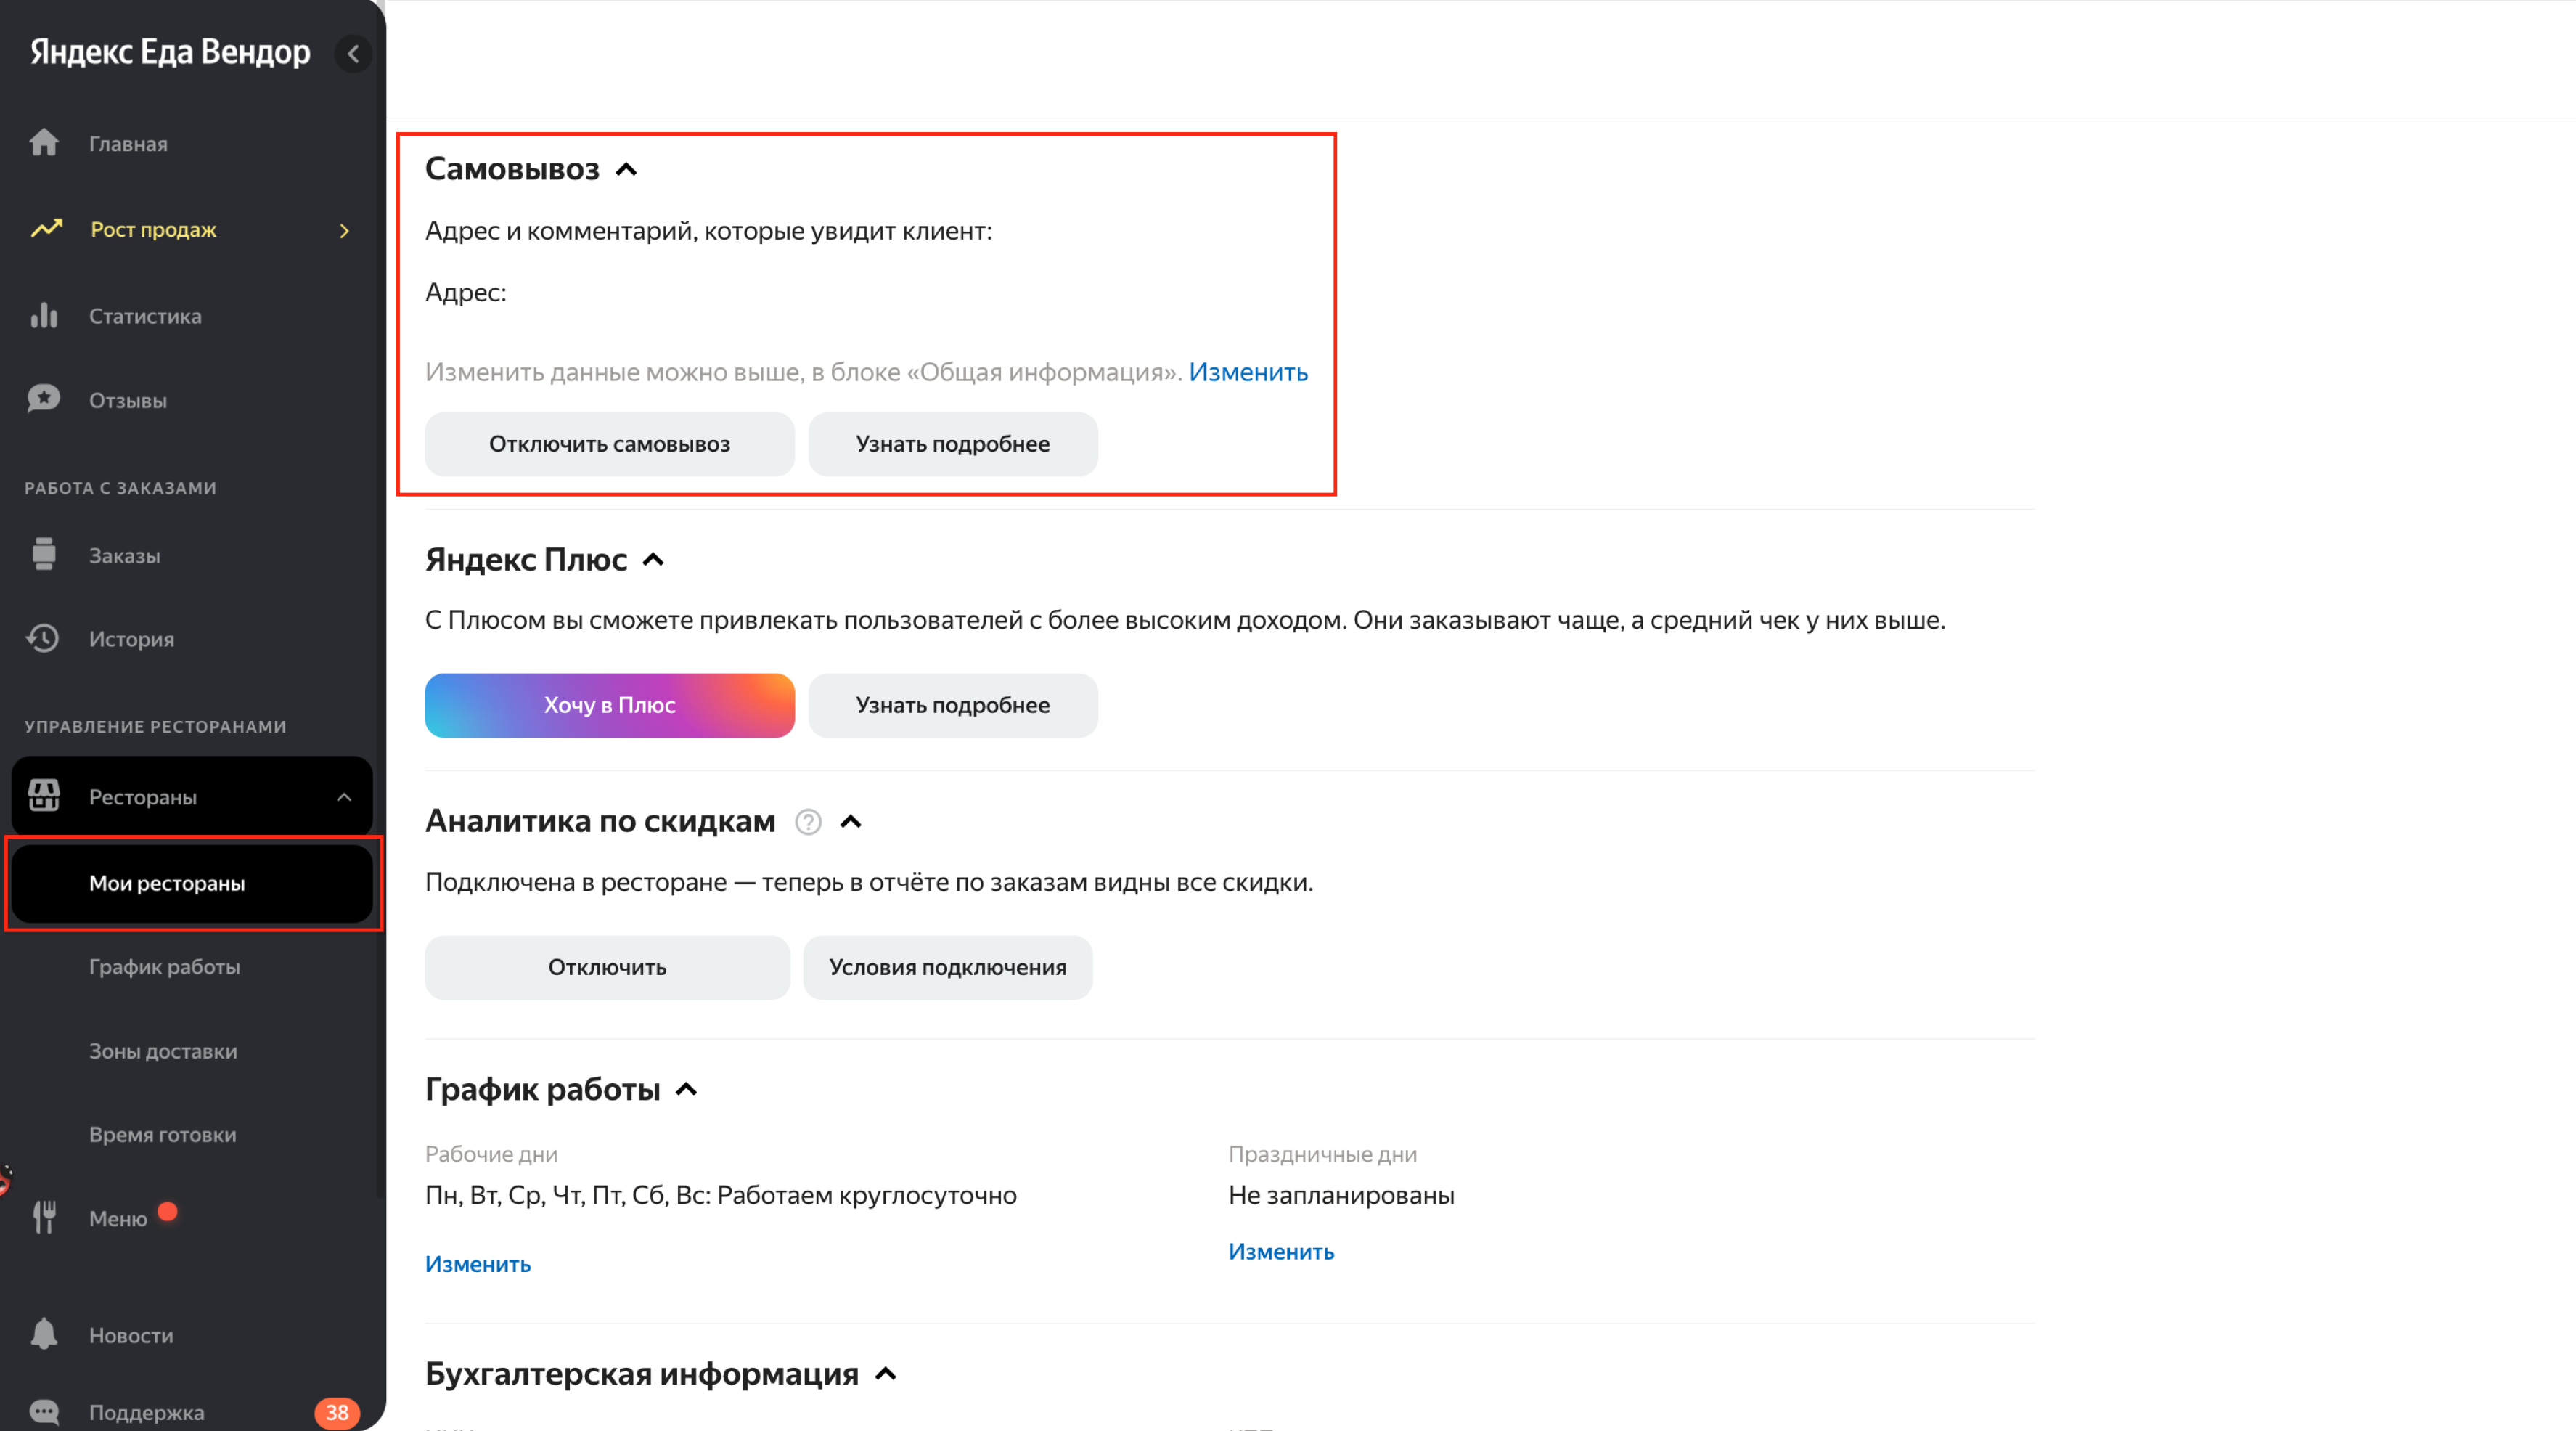Collapse the Яндекс Плюс section

653,560
